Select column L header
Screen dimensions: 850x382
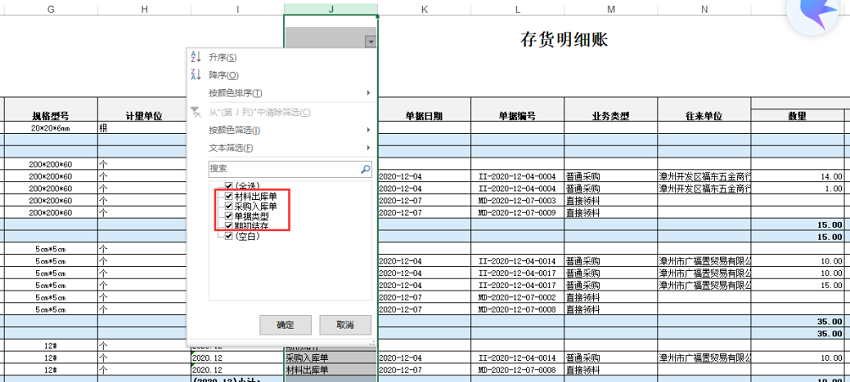pos(518,9)
